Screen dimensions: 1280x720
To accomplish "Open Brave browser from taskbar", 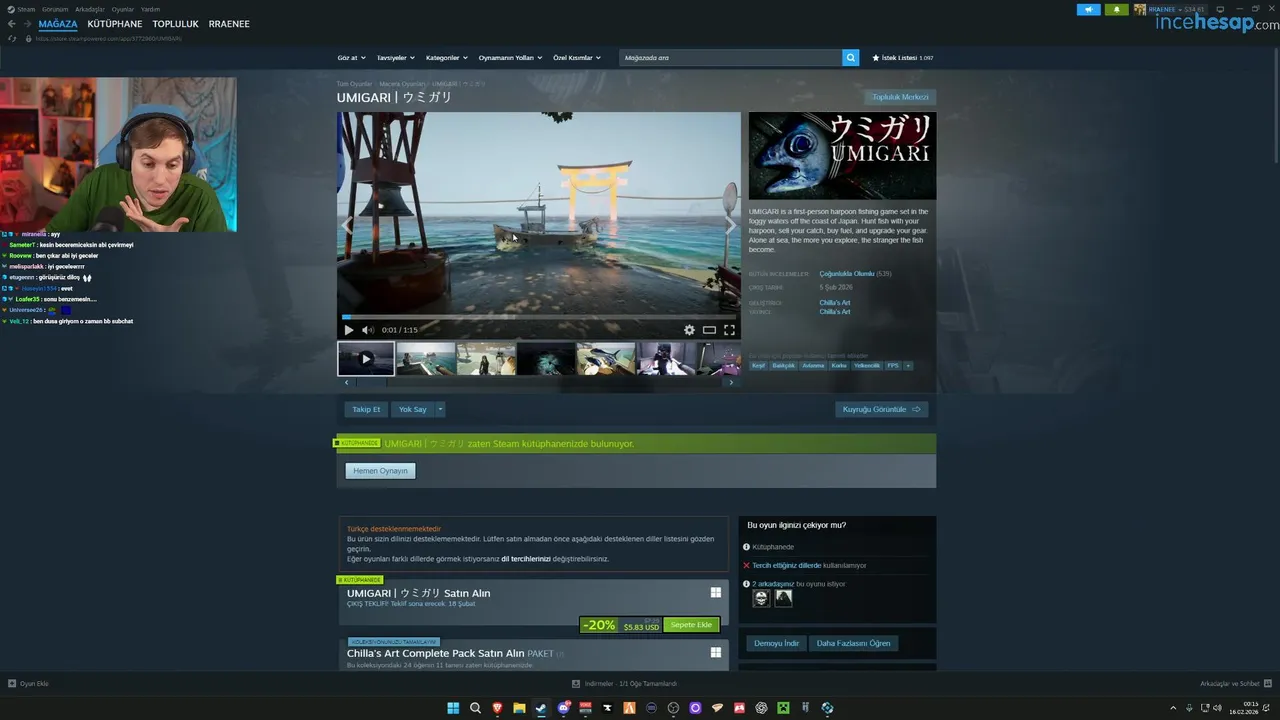I will 497,708.
